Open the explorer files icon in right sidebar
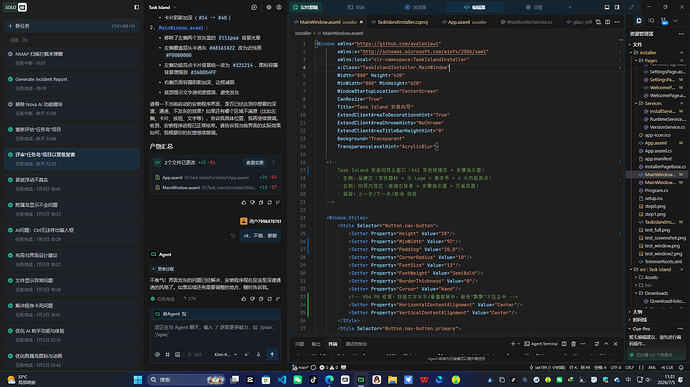 (639, 20)
